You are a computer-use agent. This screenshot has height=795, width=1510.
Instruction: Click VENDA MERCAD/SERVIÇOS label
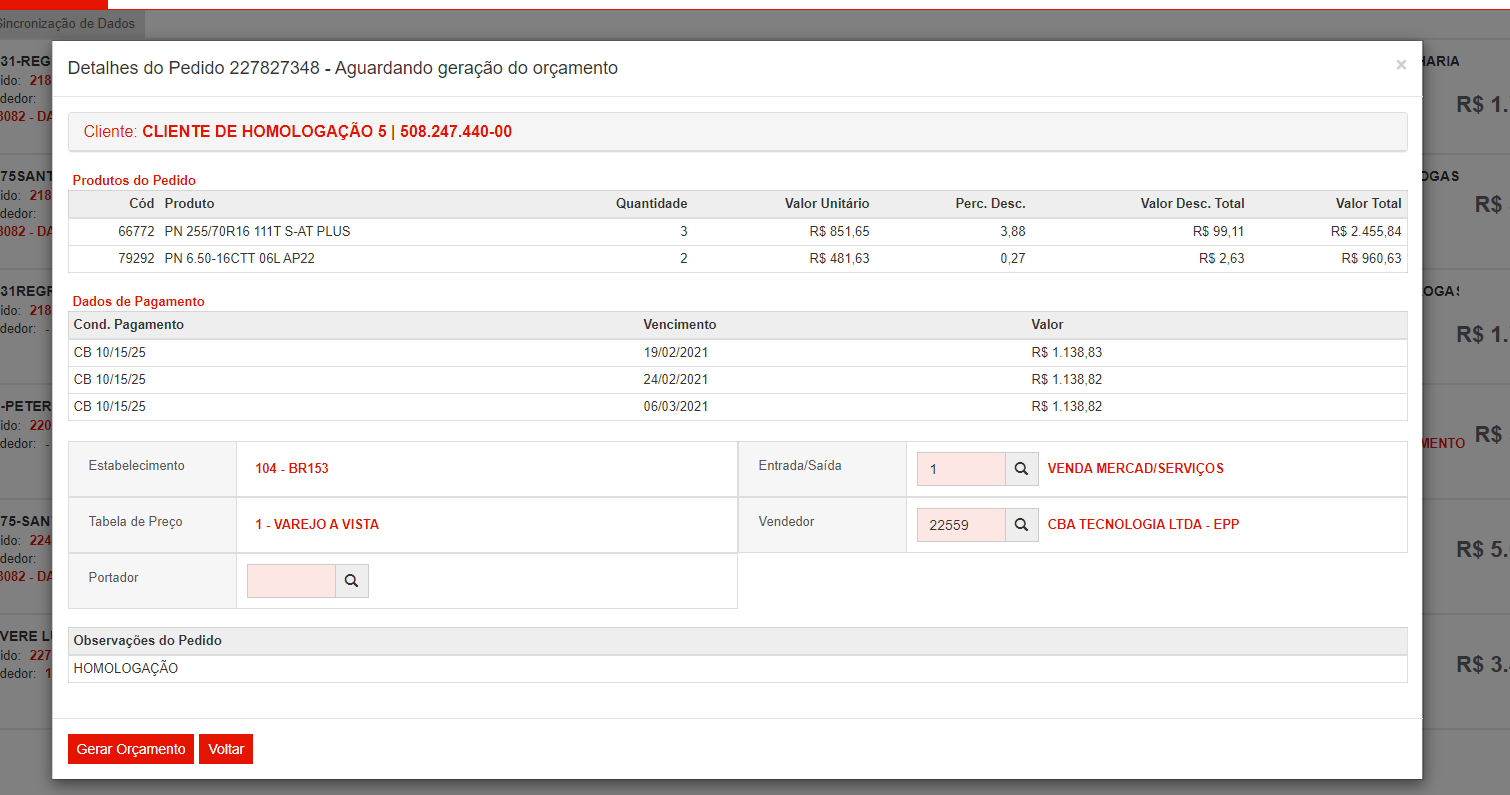click(1136, 469)
